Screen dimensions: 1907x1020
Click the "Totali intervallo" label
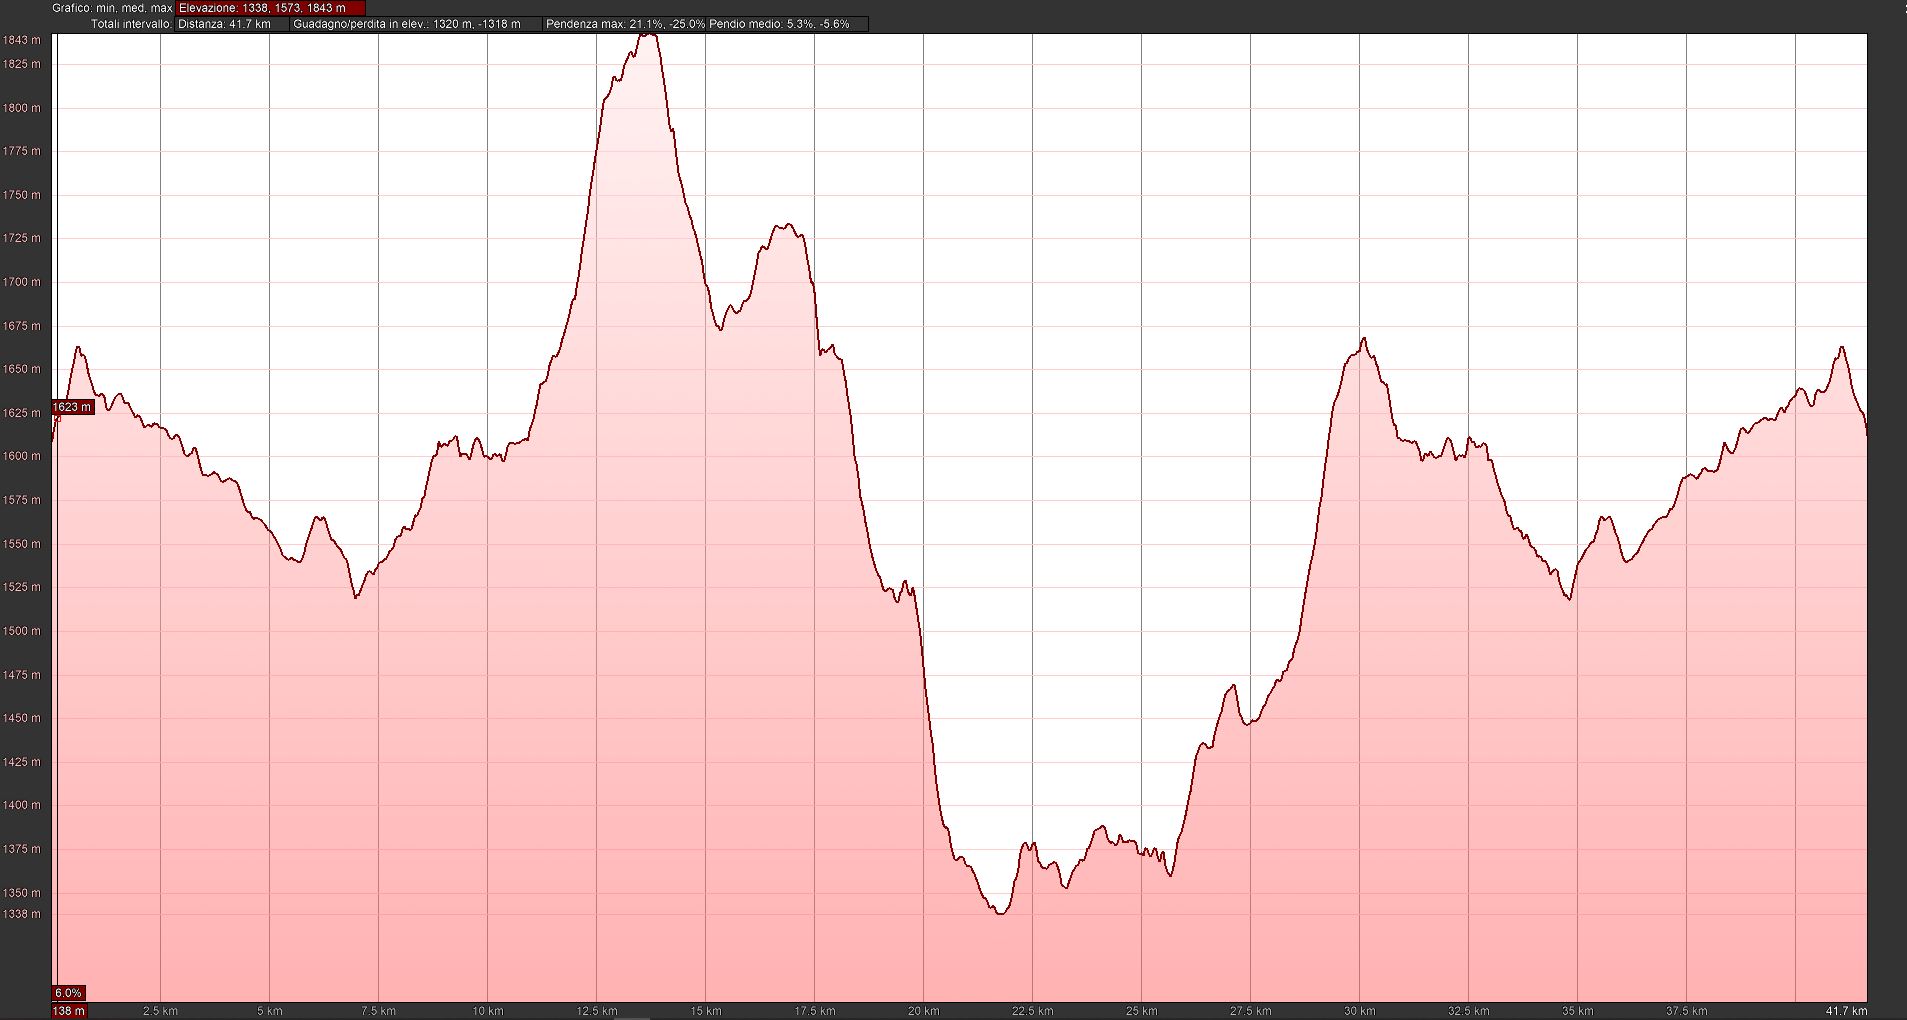(131, 24)
